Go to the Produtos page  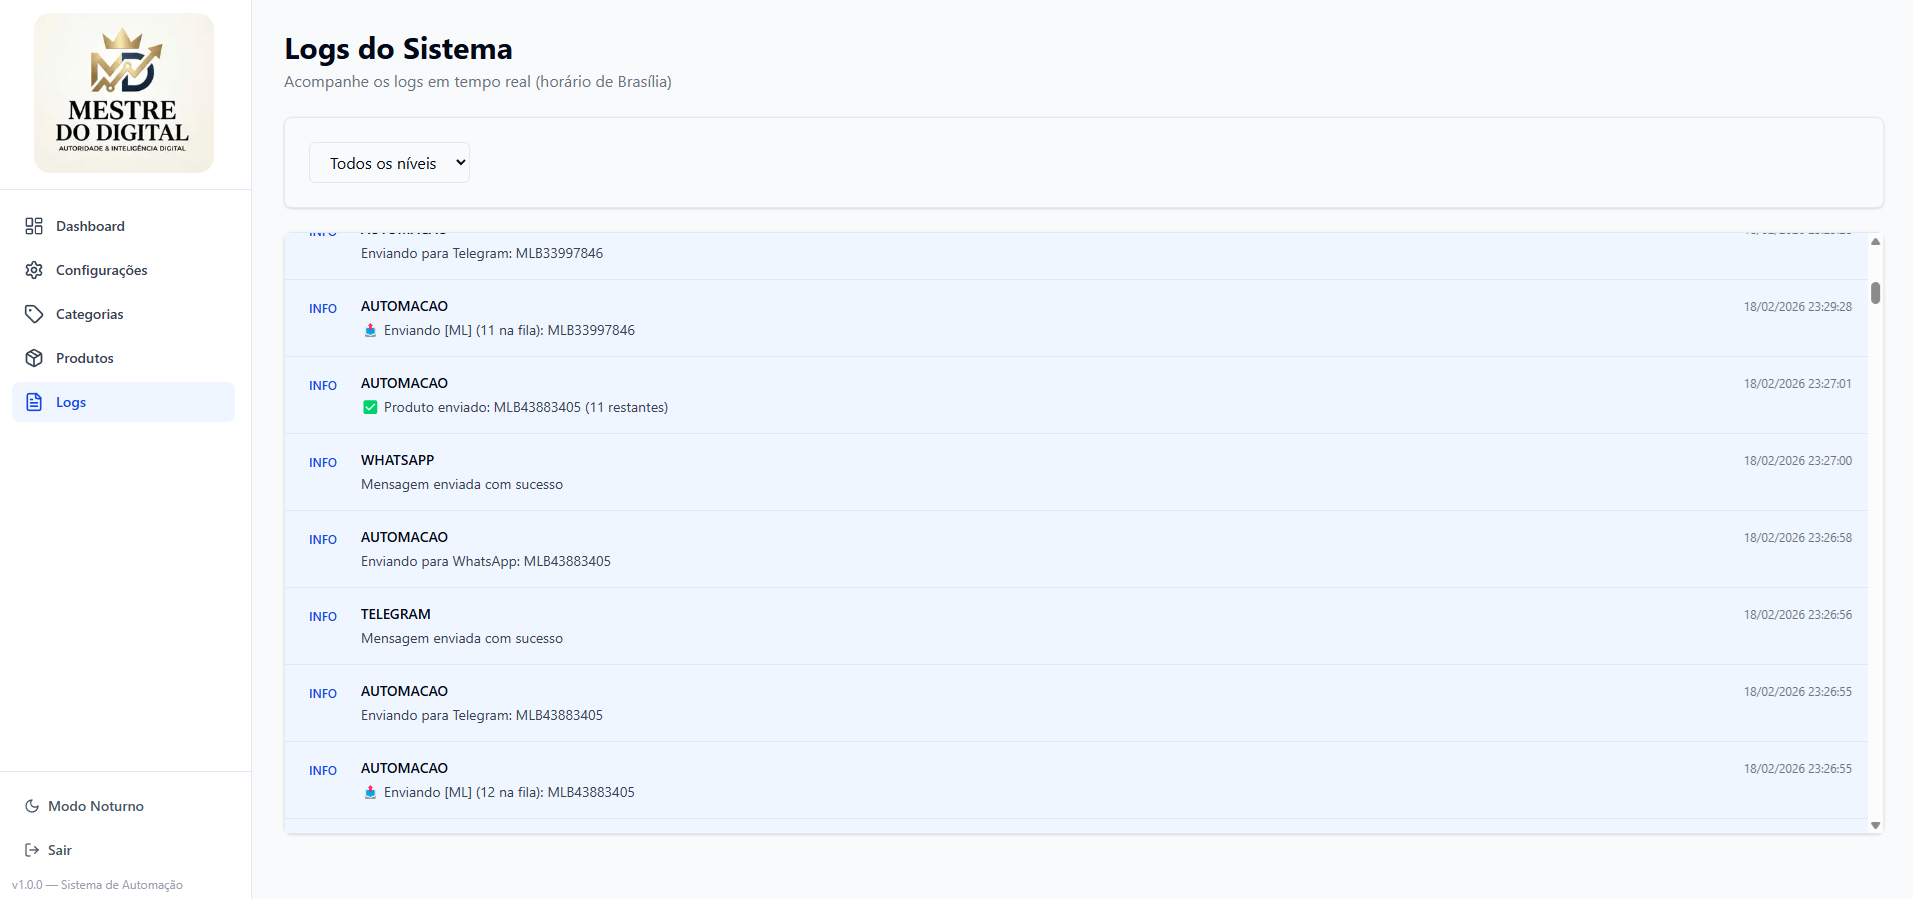click(x=84, y=358)
